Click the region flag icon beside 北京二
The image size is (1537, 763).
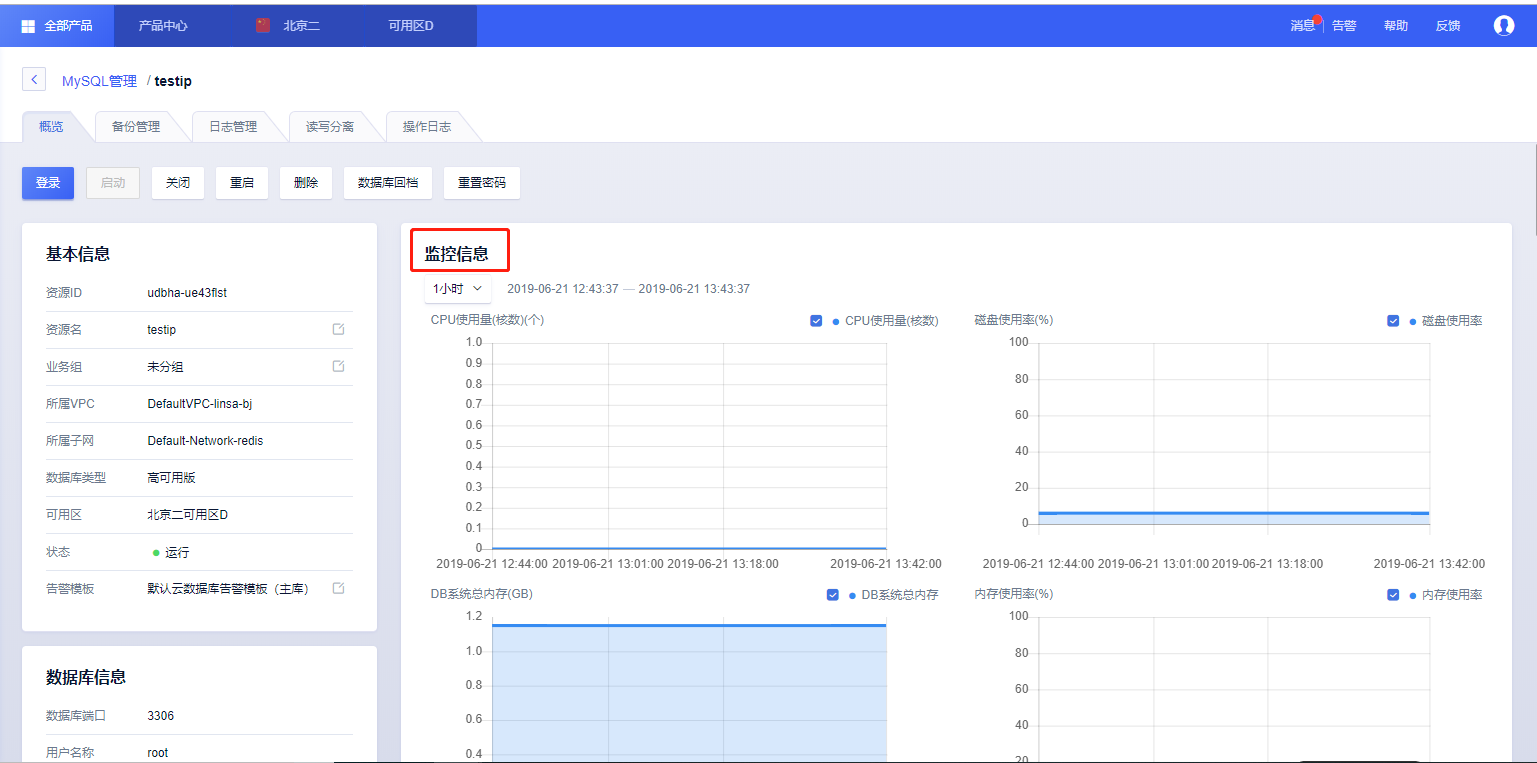coord(261,25)
